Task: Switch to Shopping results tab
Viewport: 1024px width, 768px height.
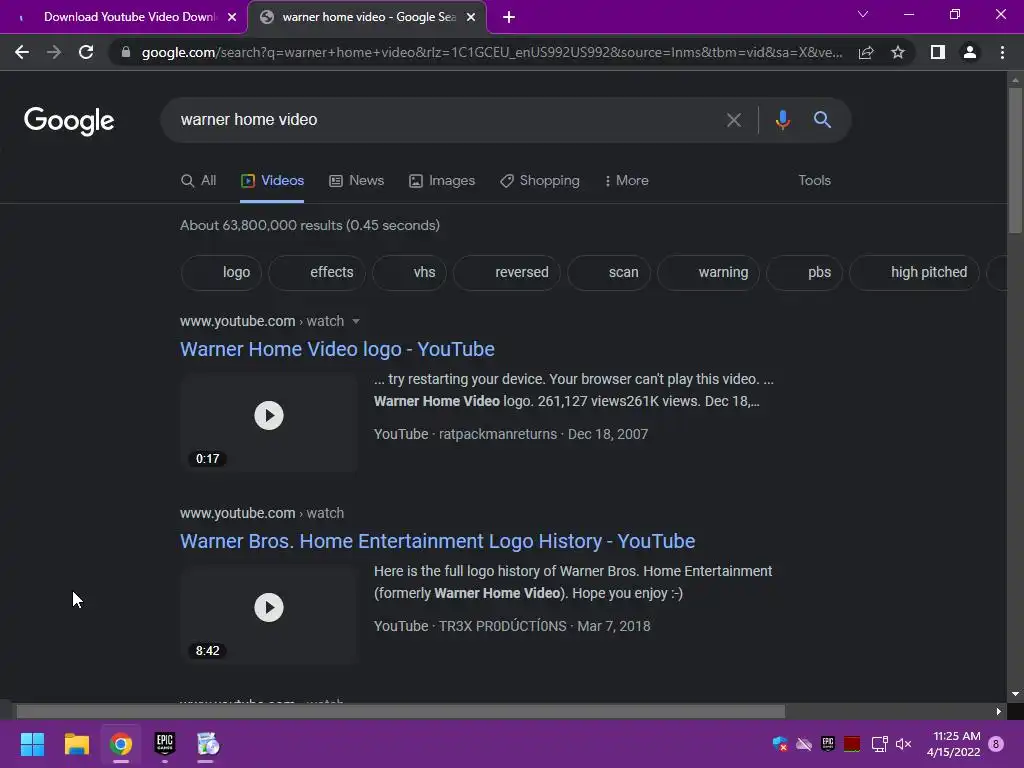Action: click(x=540, y=181)
